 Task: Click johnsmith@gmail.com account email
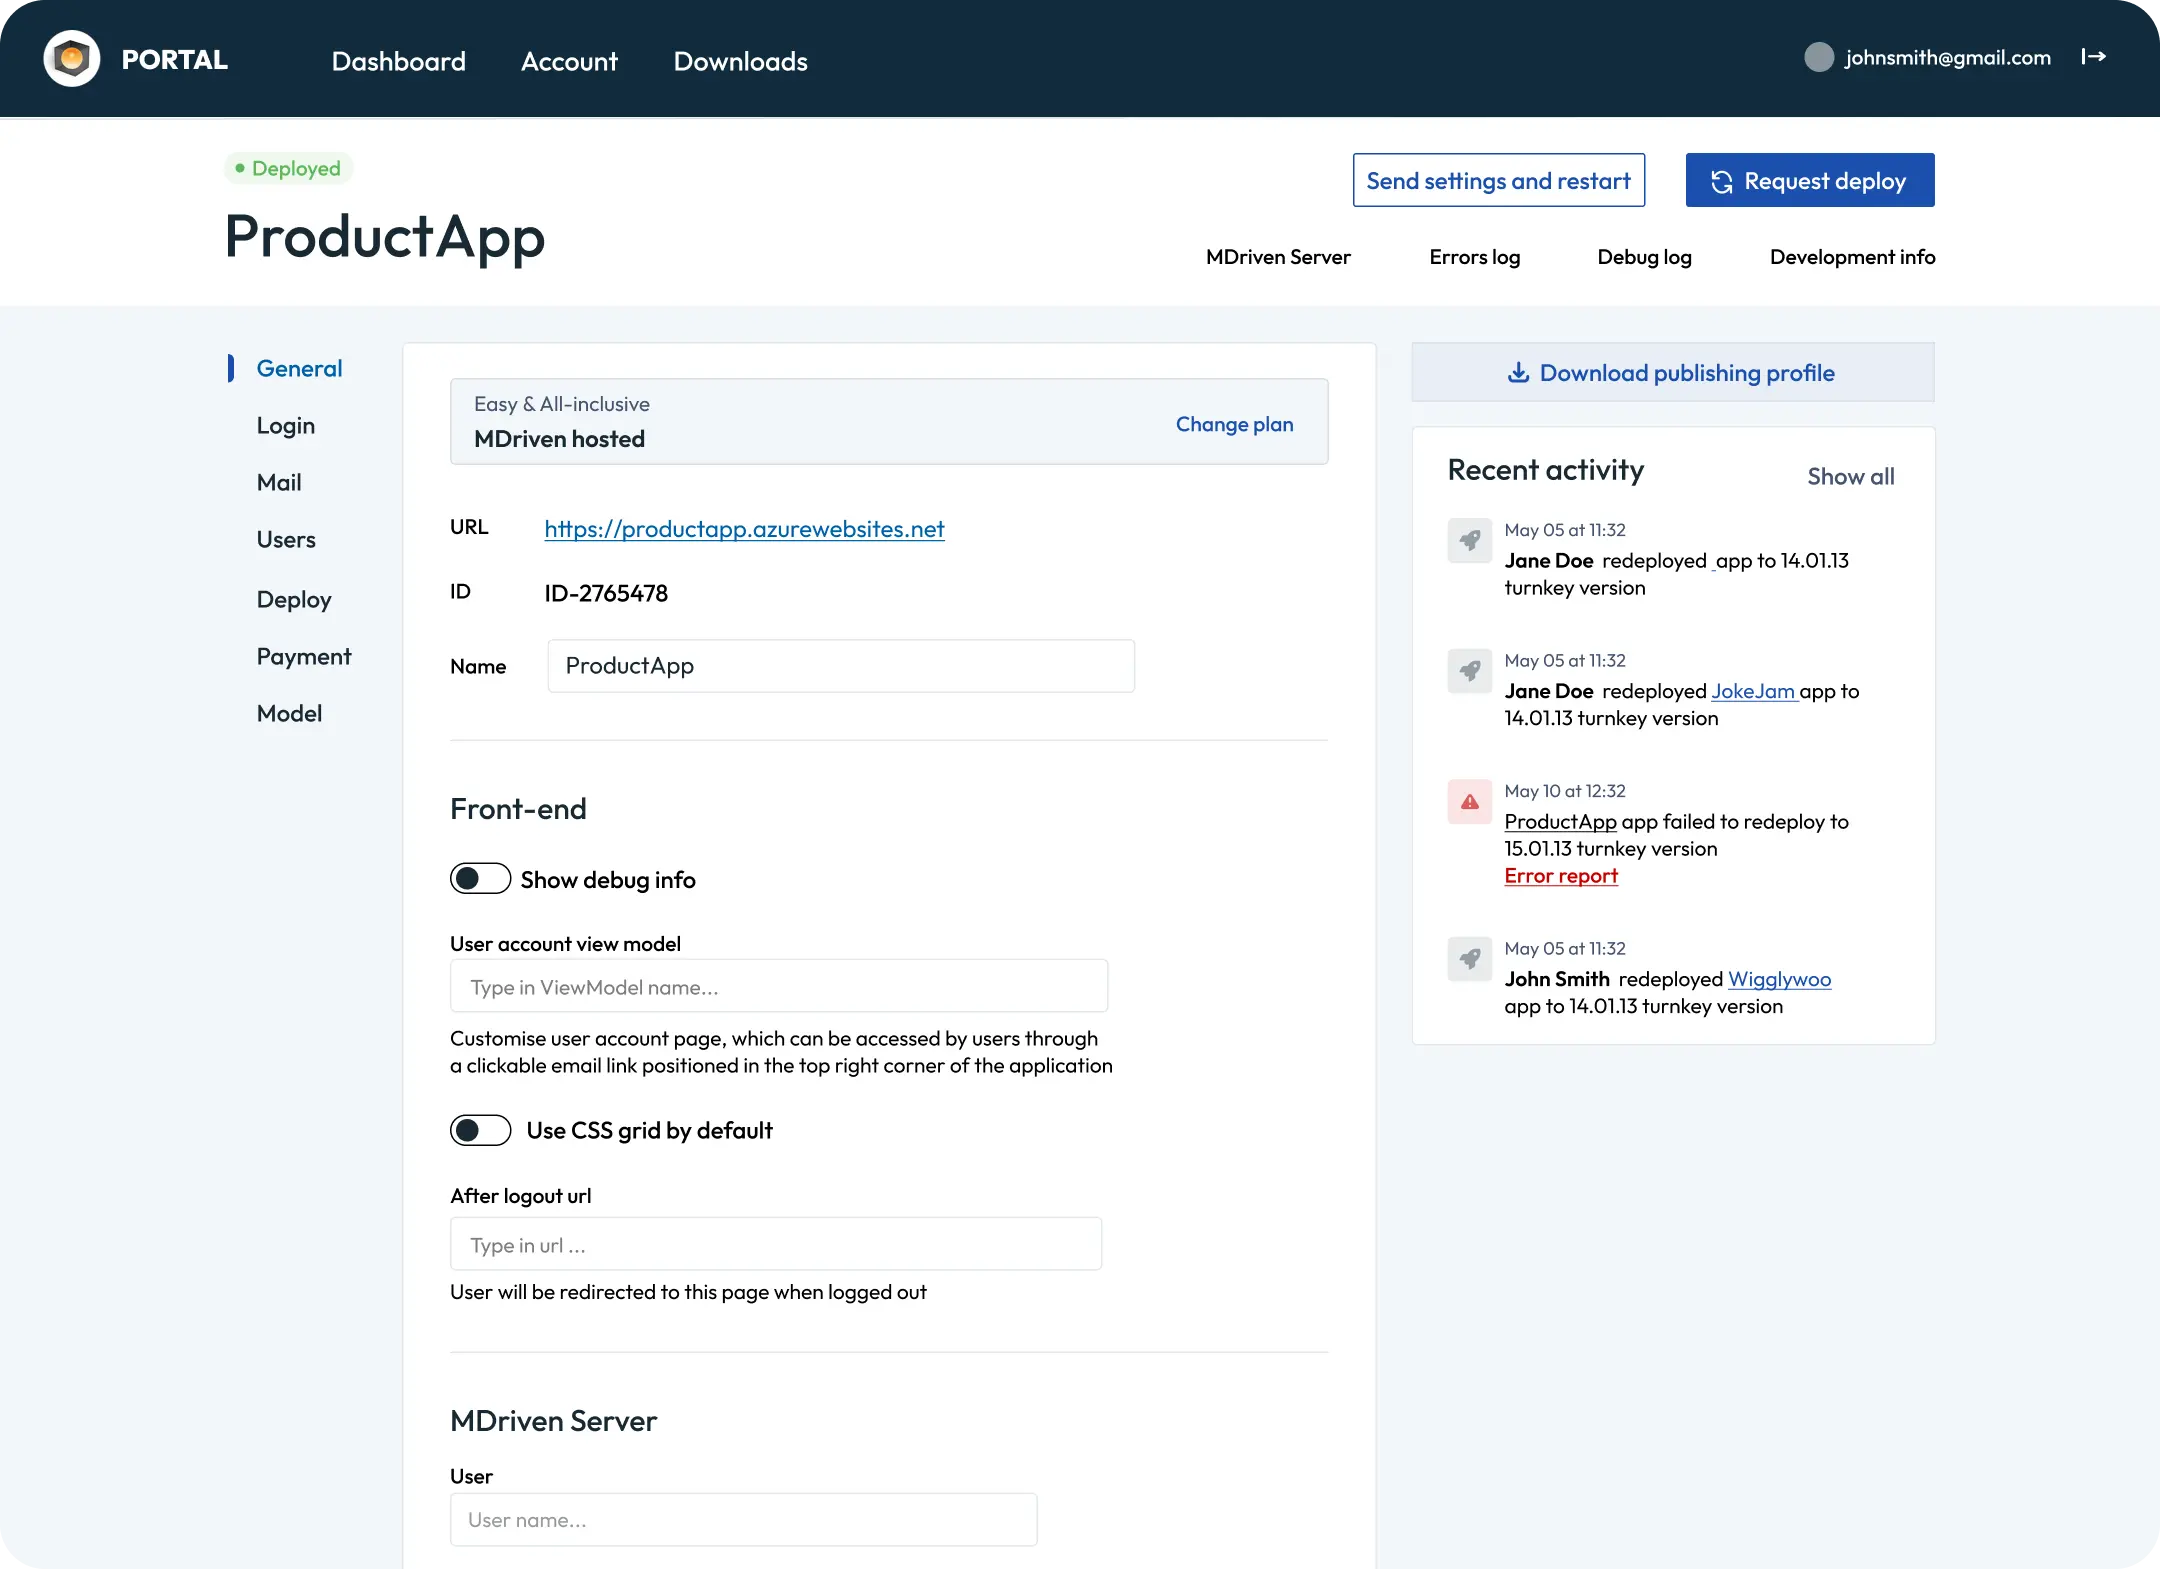(x=1948, y=57)
